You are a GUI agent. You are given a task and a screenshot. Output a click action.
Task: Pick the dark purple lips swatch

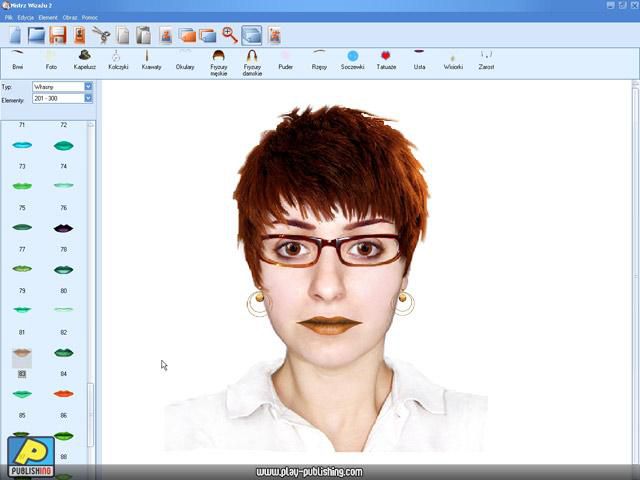point(63,228)
